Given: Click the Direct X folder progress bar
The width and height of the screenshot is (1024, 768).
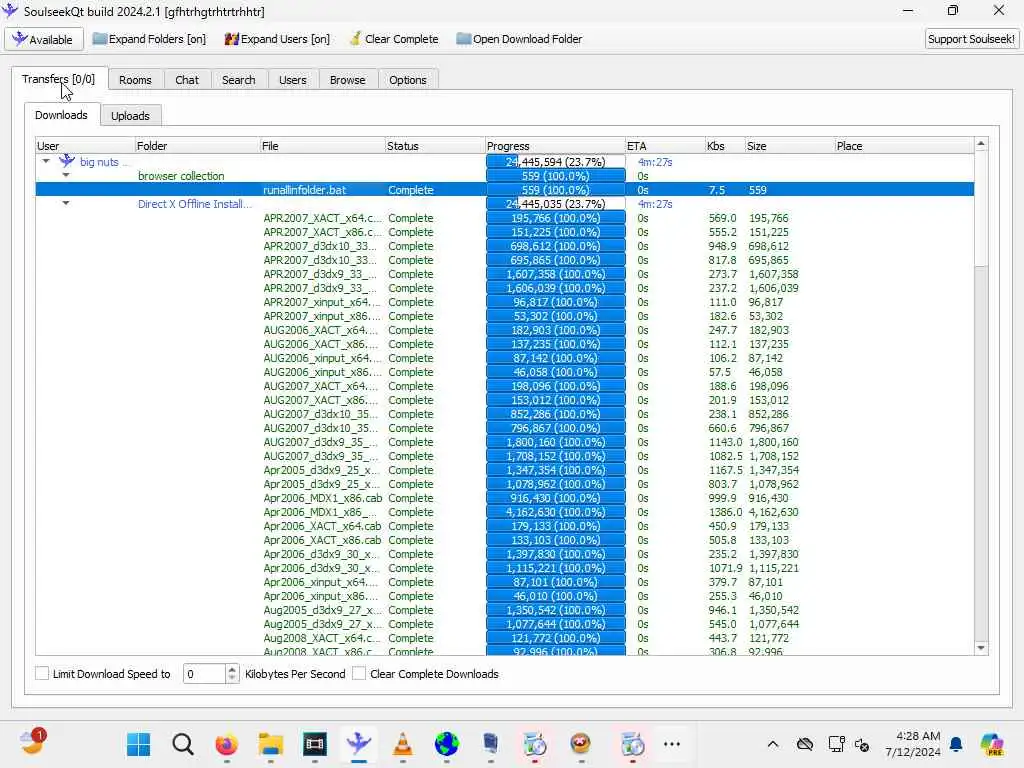Looking at the screenshot, I should pyautogui.click(x=556, y=203).
